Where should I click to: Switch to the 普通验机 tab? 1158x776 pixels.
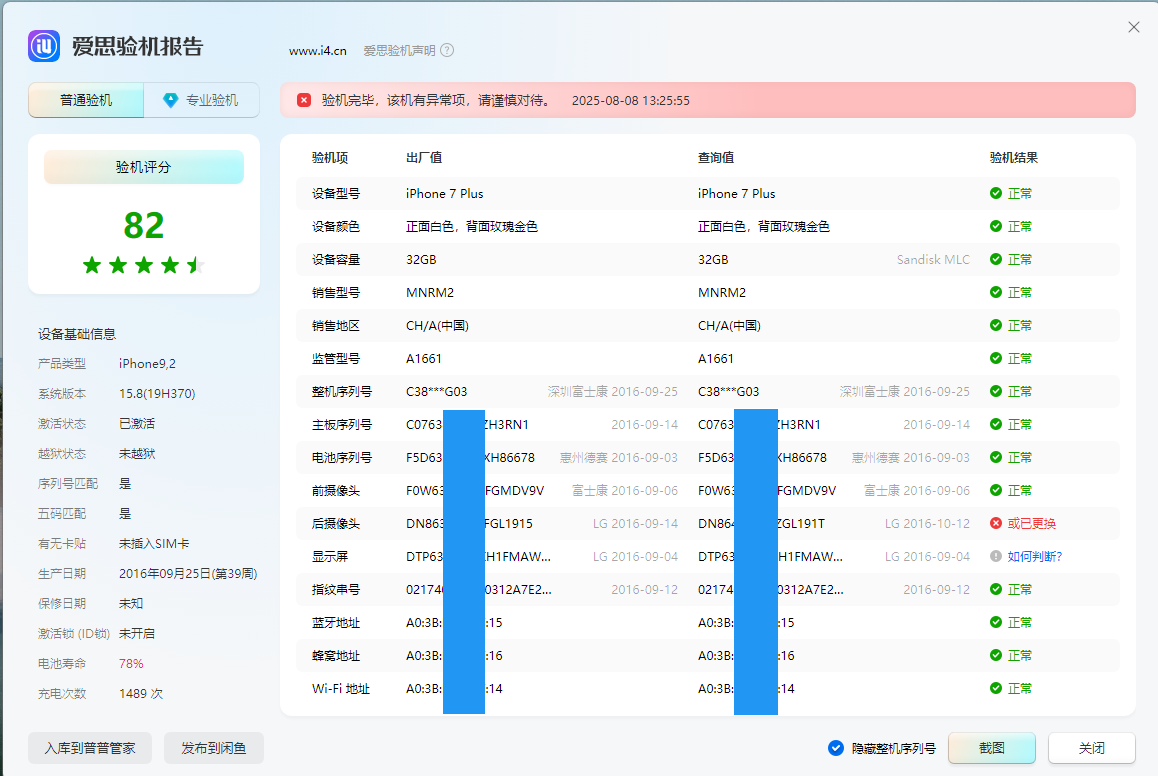pos(86,100)
